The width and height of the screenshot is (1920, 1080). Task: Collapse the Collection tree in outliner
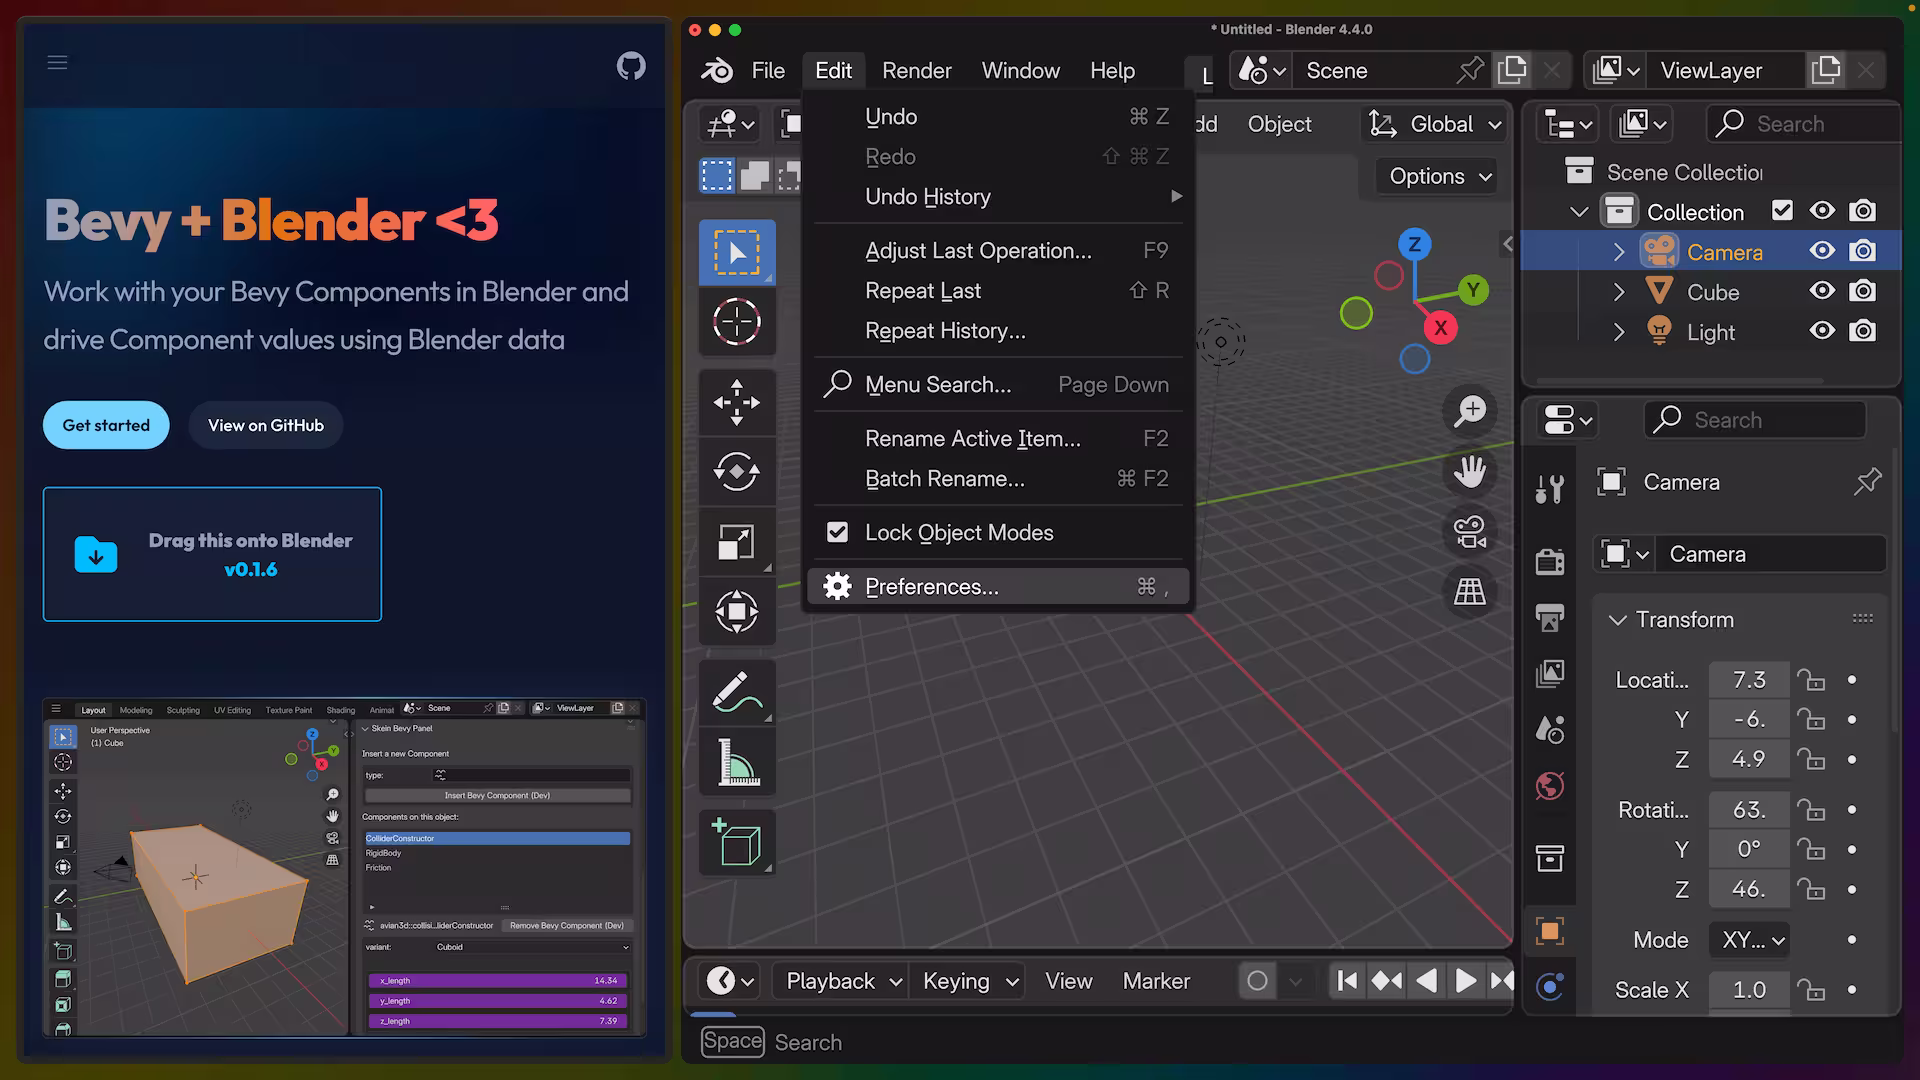(1579, 212)
